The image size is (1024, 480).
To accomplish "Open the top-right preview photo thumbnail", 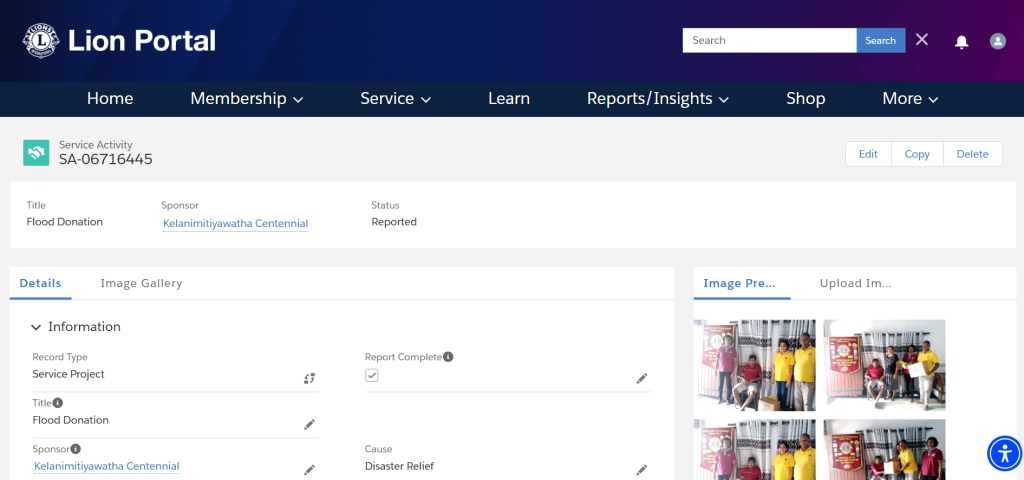I will pyautogui.click(x=884, y=365).
